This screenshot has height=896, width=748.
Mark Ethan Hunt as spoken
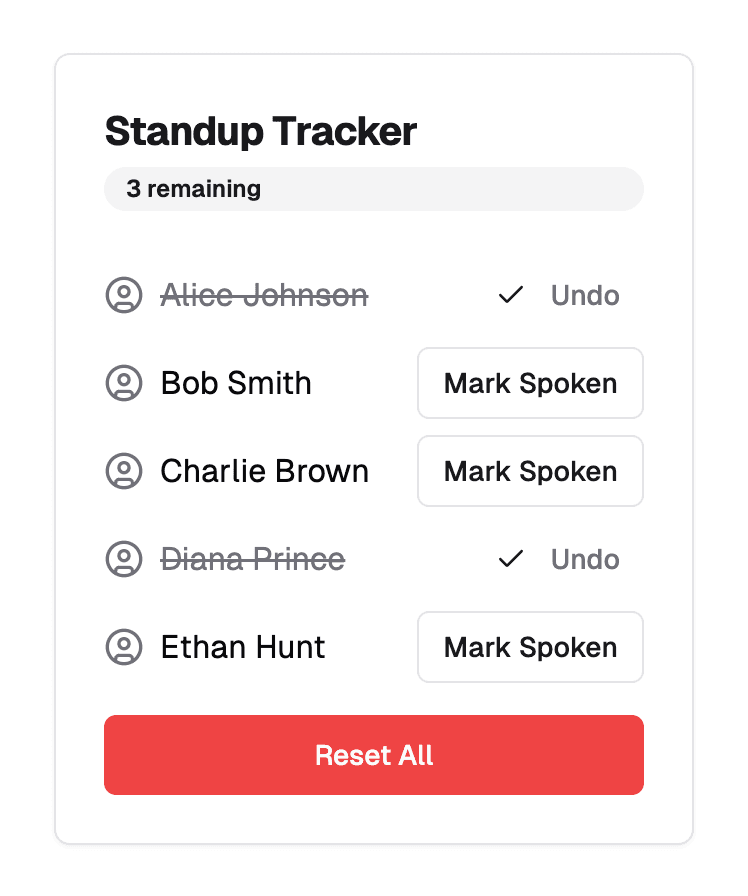(x=530, y=647)
